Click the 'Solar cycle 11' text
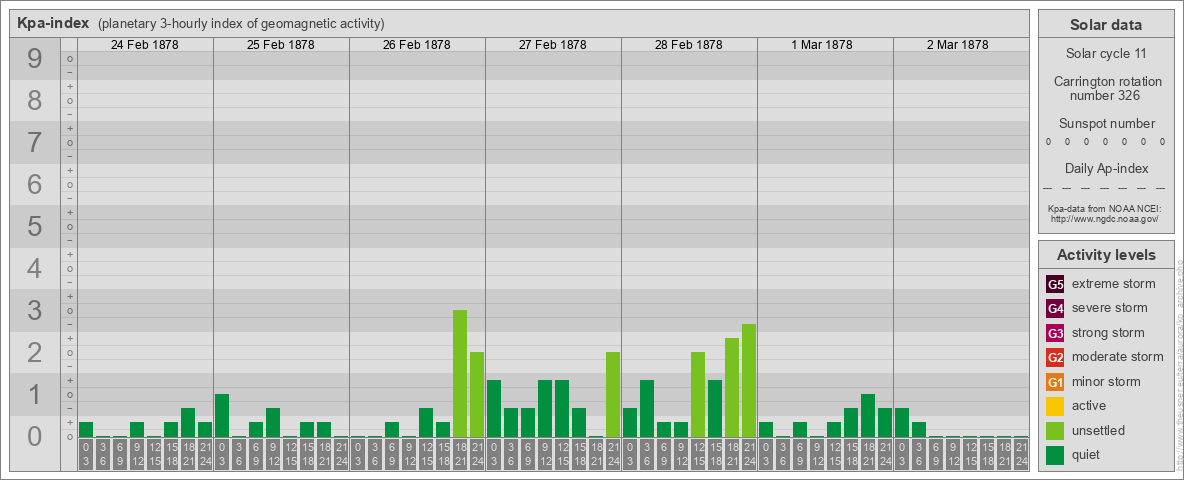The height and width of the screenshot is (480, 1184). pyautogui.click(x=1106, y=54)
